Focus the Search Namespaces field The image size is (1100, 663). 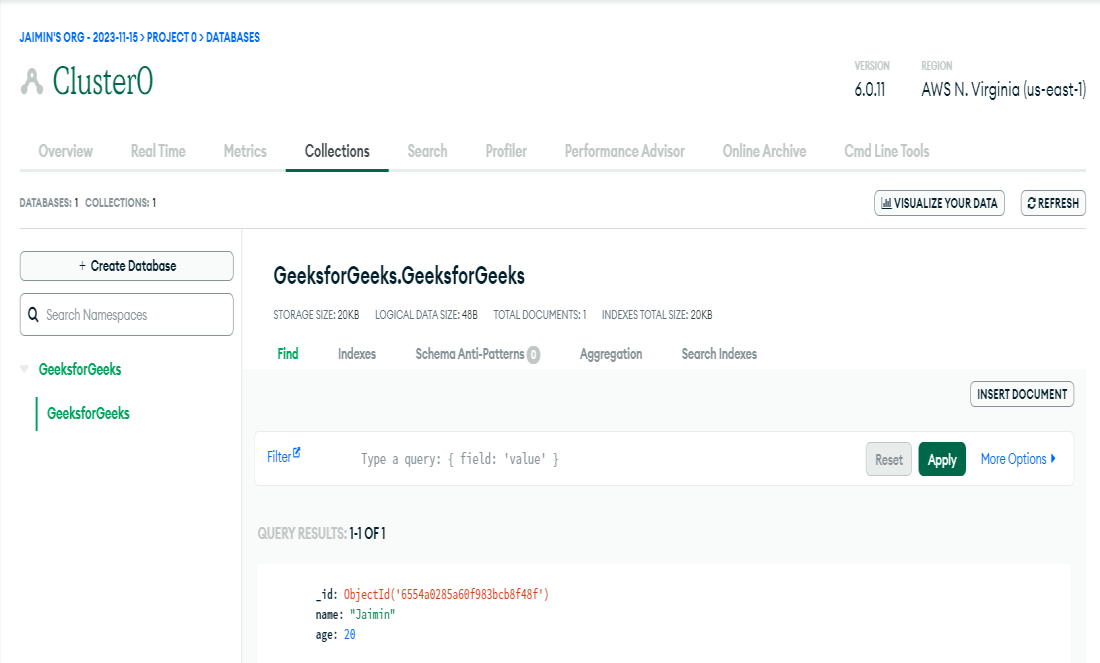click(x=126, y=314)
